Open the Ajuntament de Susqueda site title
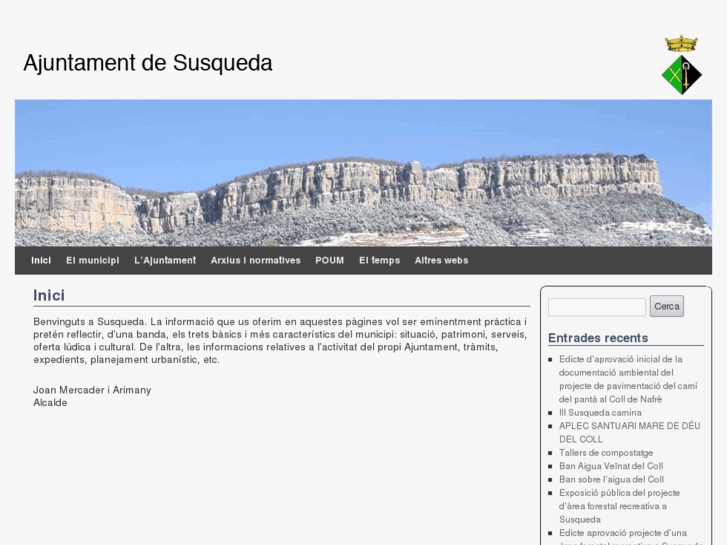 click(147, 63)
